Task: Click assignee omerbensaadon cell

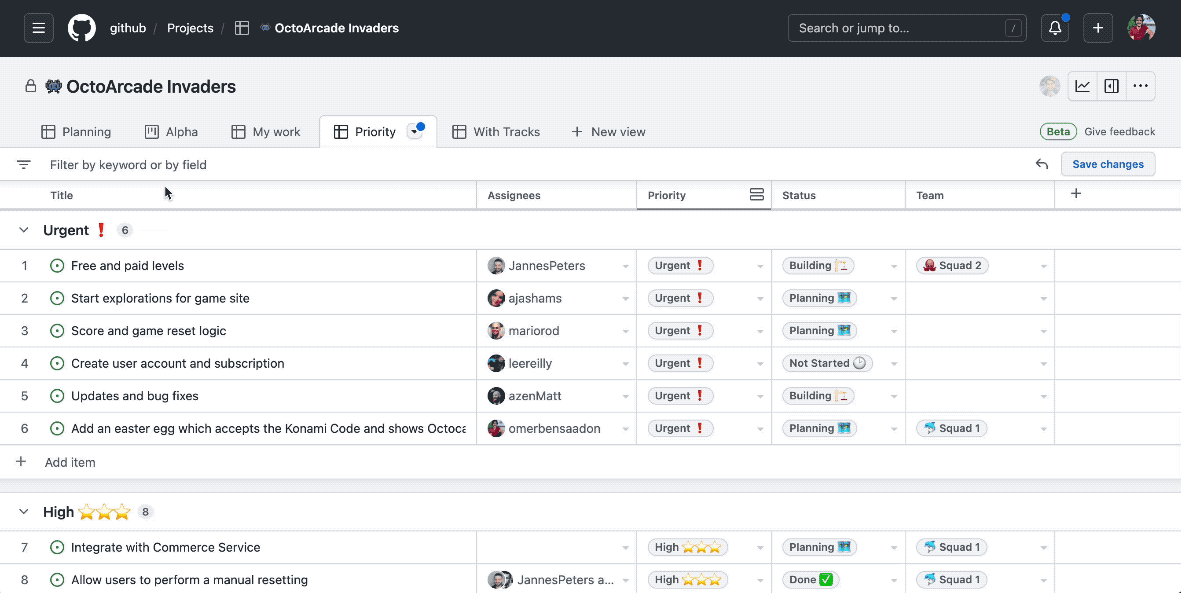Action: [557, 429]
